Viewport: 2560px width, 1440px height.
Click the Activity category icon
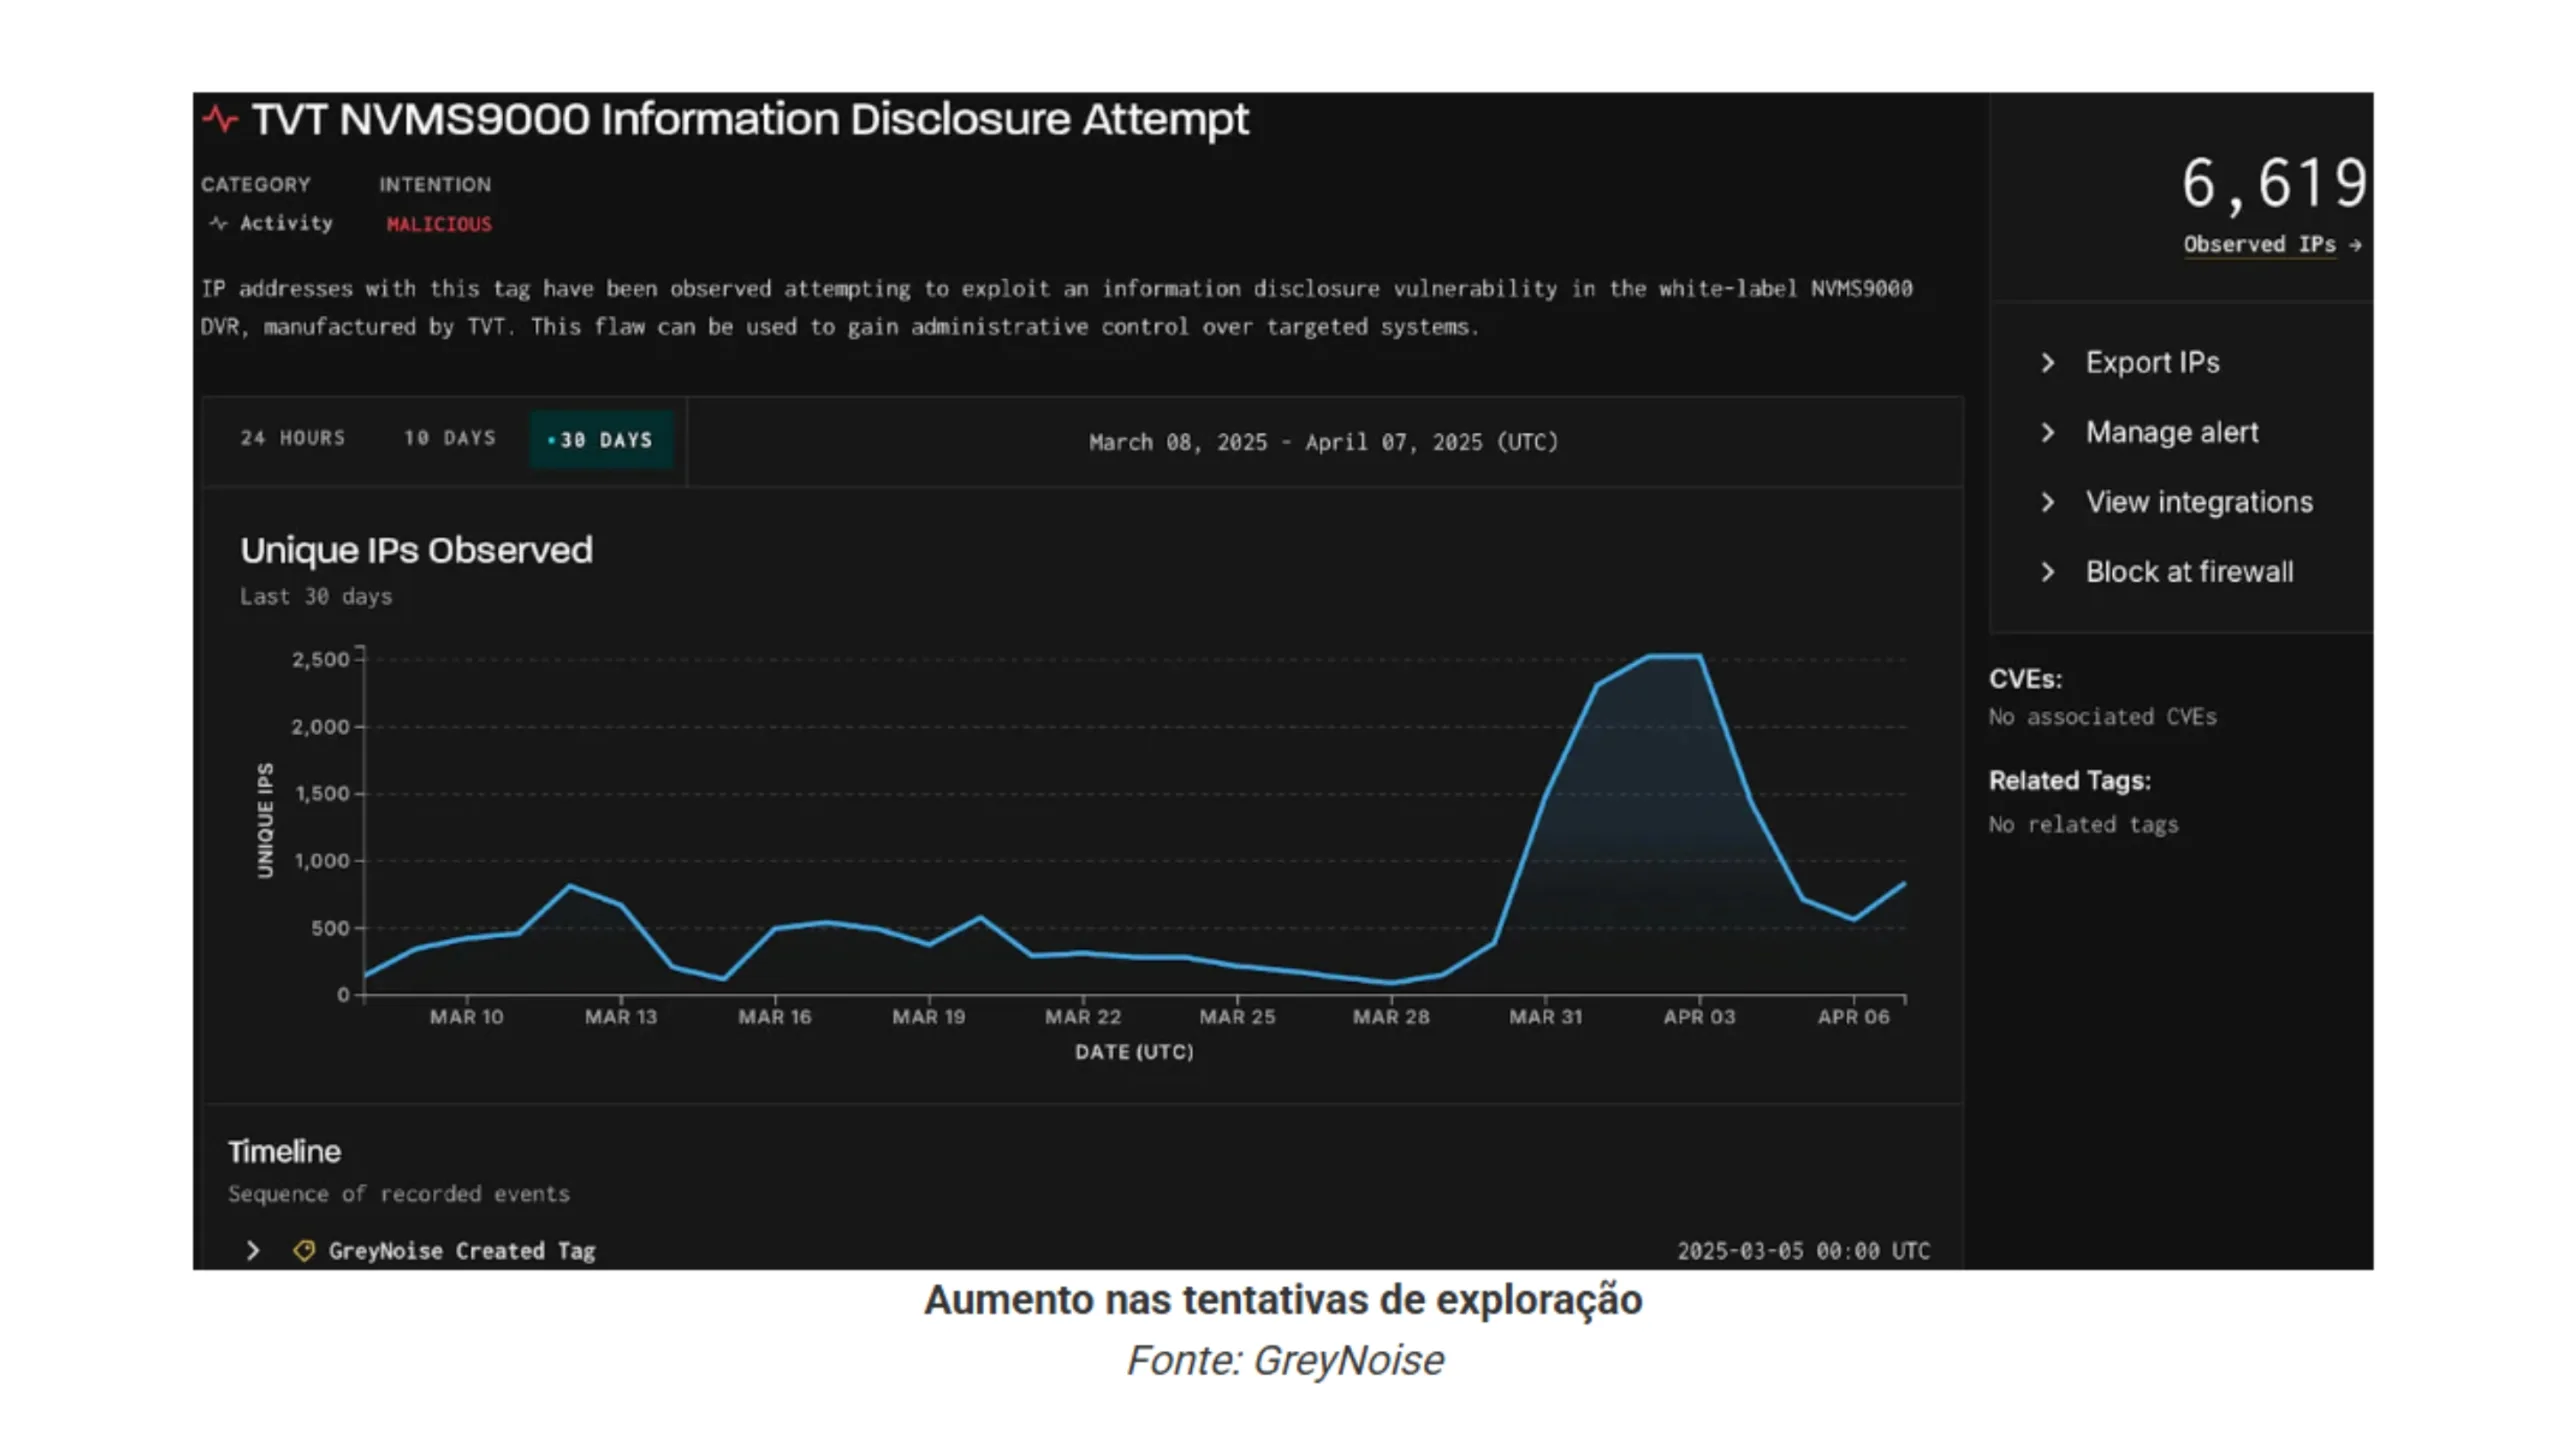click(218, 223)
